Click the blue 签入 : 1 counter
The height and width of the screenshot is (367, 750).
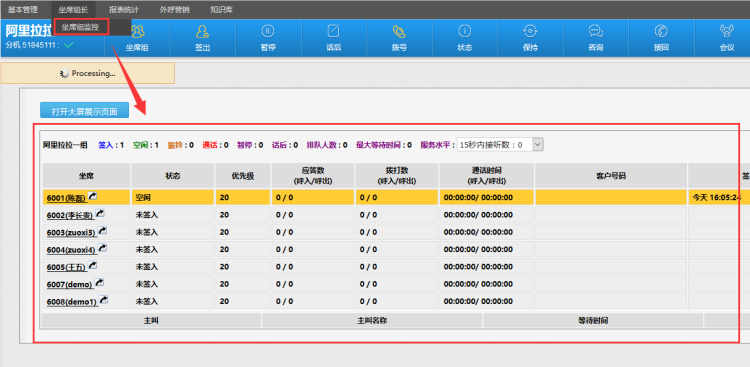[x=111, y=145]
